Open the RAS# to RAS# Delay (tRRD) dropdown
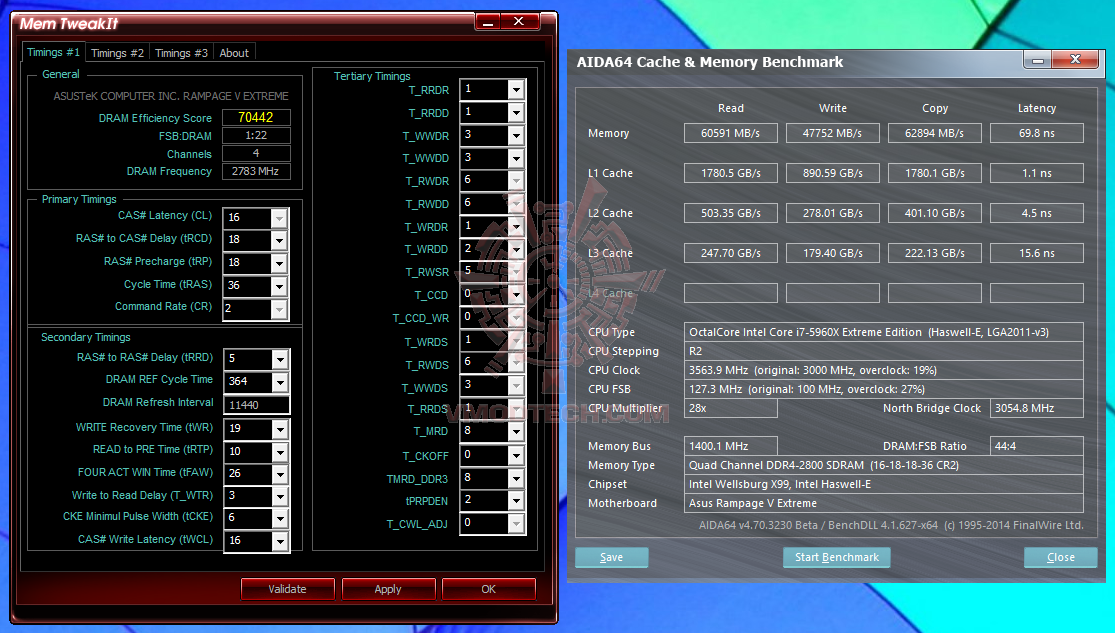Image resolution: width=1115 pixels, height=633 pixels. coord(280,360)
